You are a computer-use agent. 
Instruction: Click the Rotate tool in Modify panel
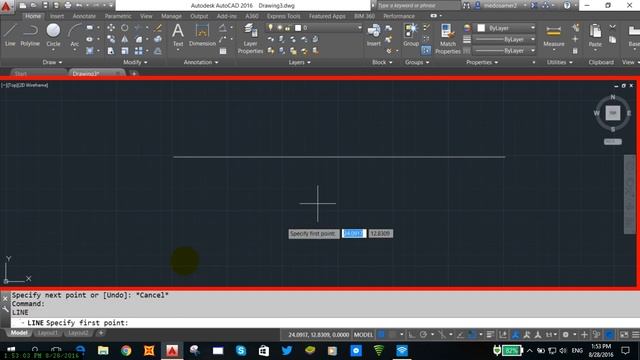click(124, 28)
